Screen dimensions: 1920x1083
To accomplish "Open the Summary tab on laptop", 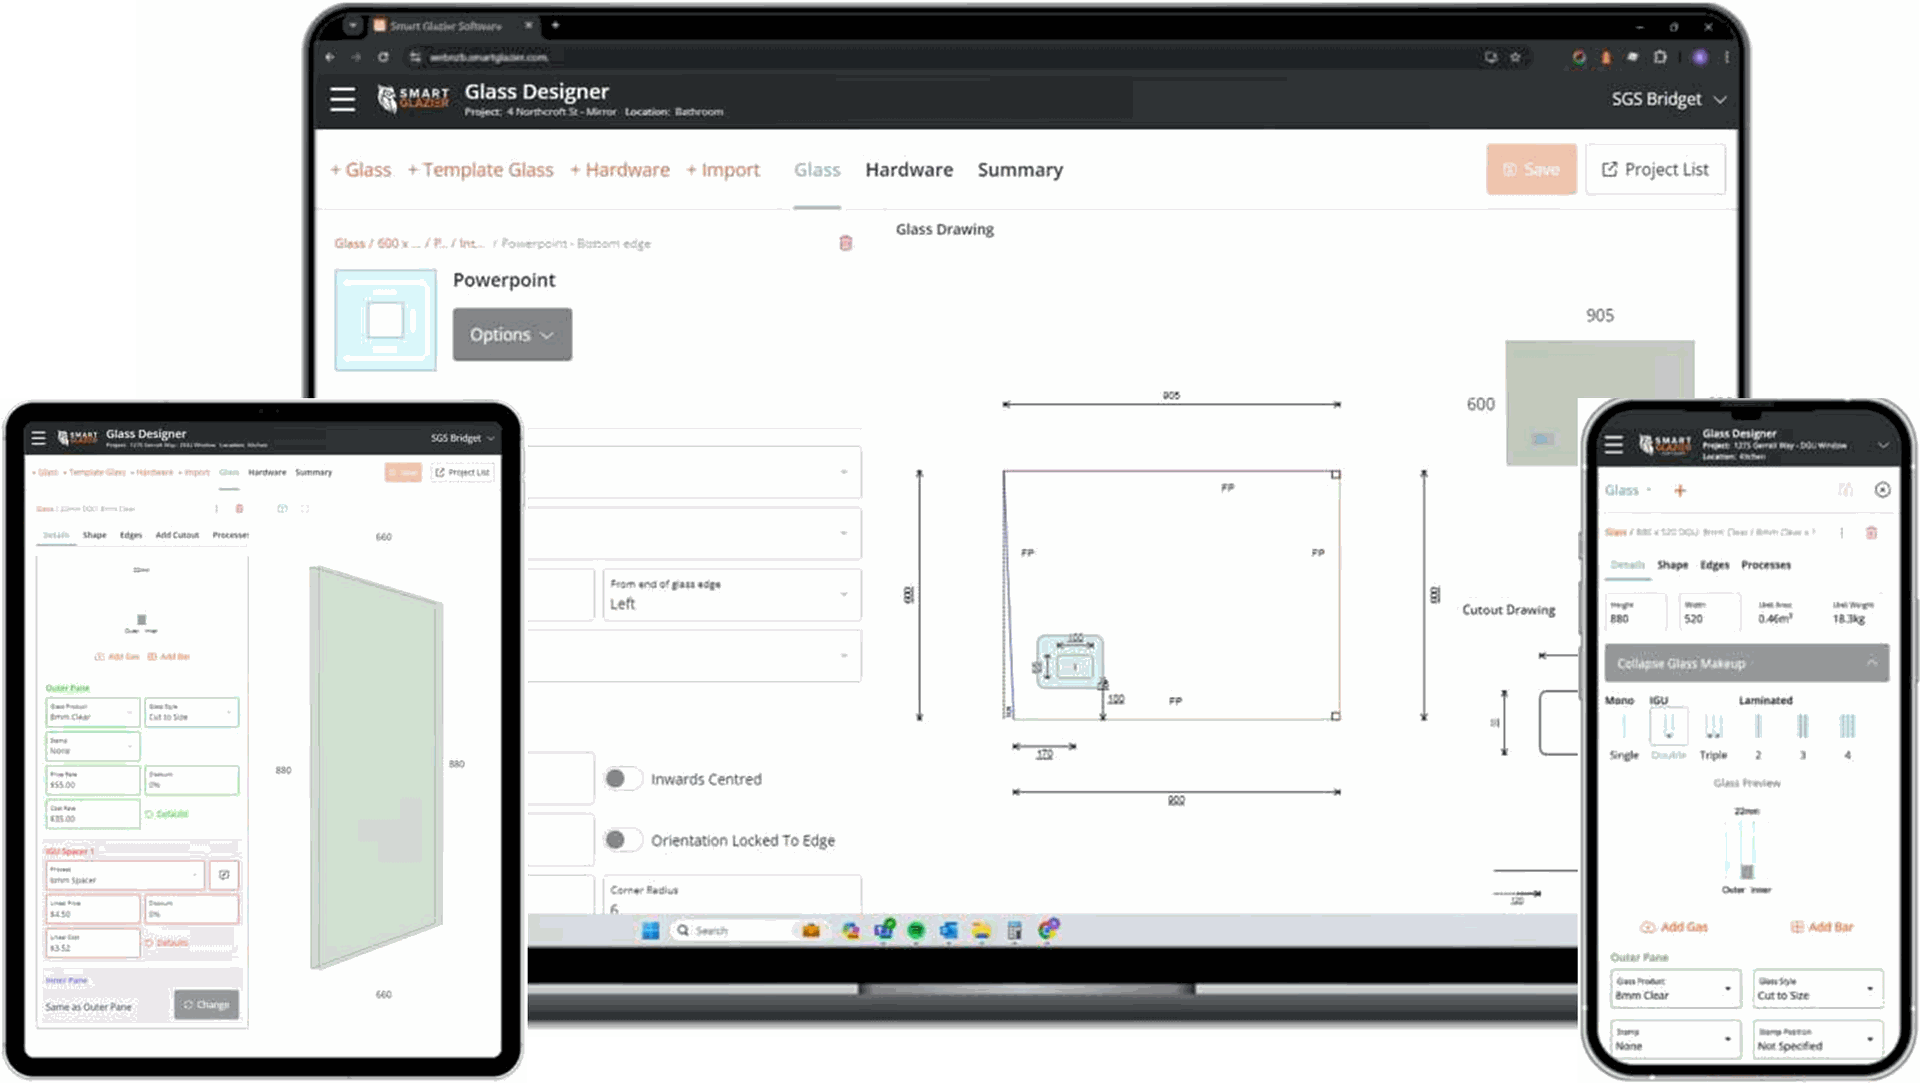I will click(1019, 170).
